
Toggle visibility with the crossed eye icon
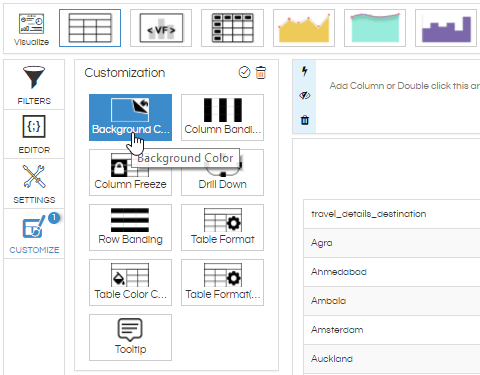click(x=304, y=96)
